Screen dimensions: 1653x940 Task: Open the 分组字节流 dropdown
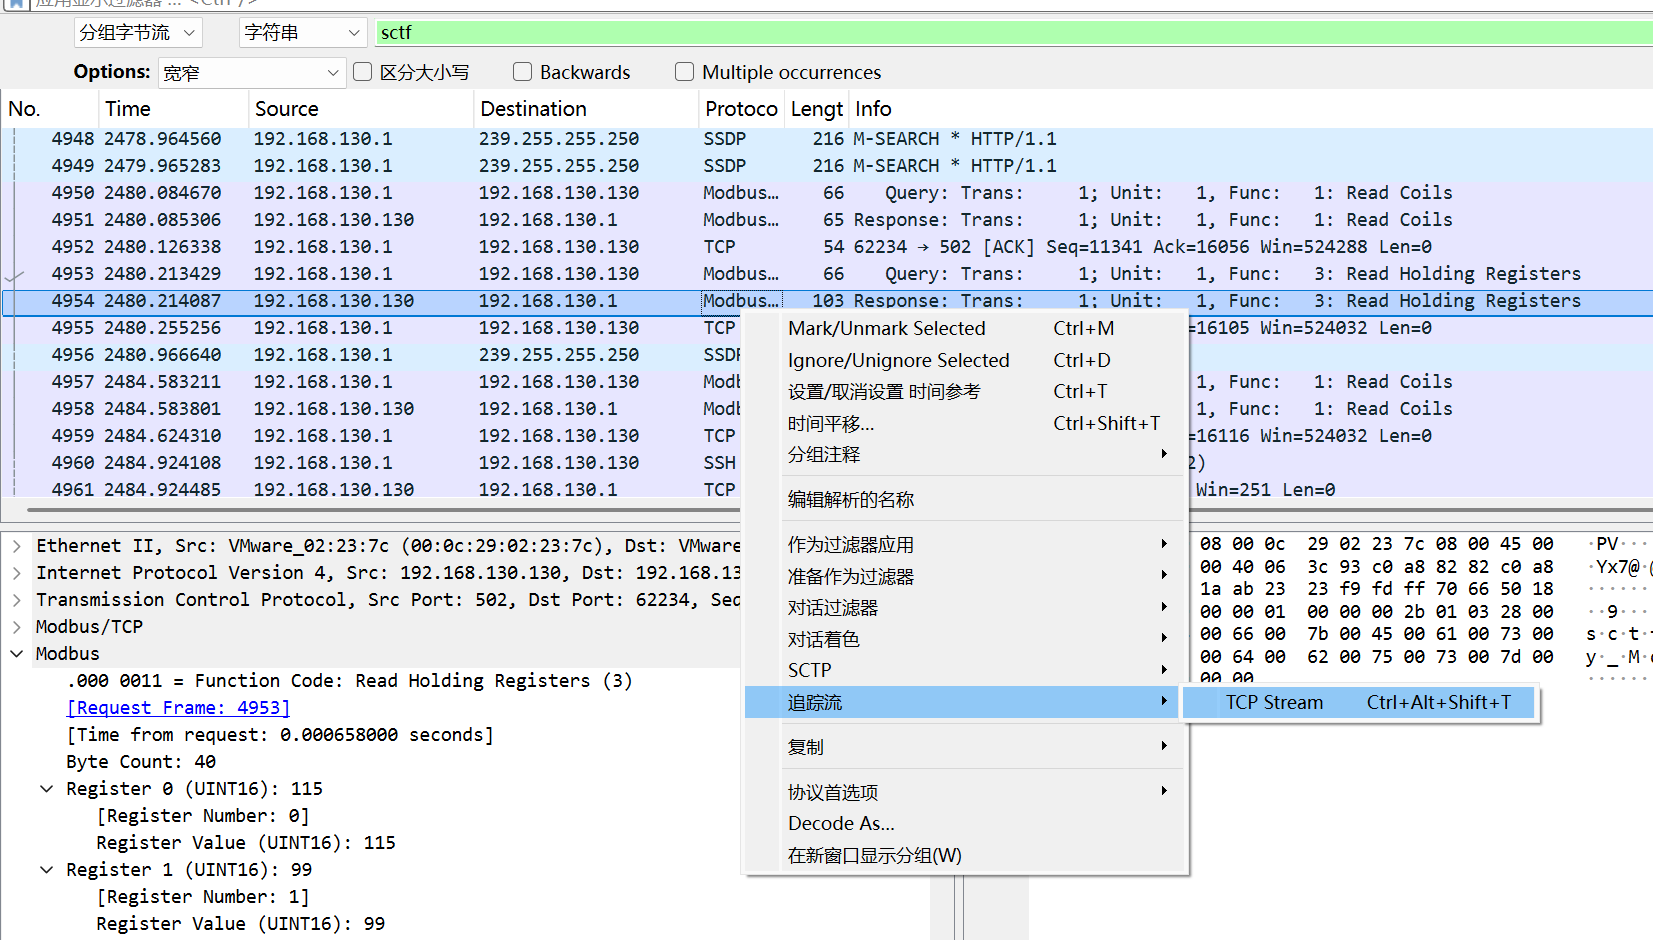(x=138, y=32)
